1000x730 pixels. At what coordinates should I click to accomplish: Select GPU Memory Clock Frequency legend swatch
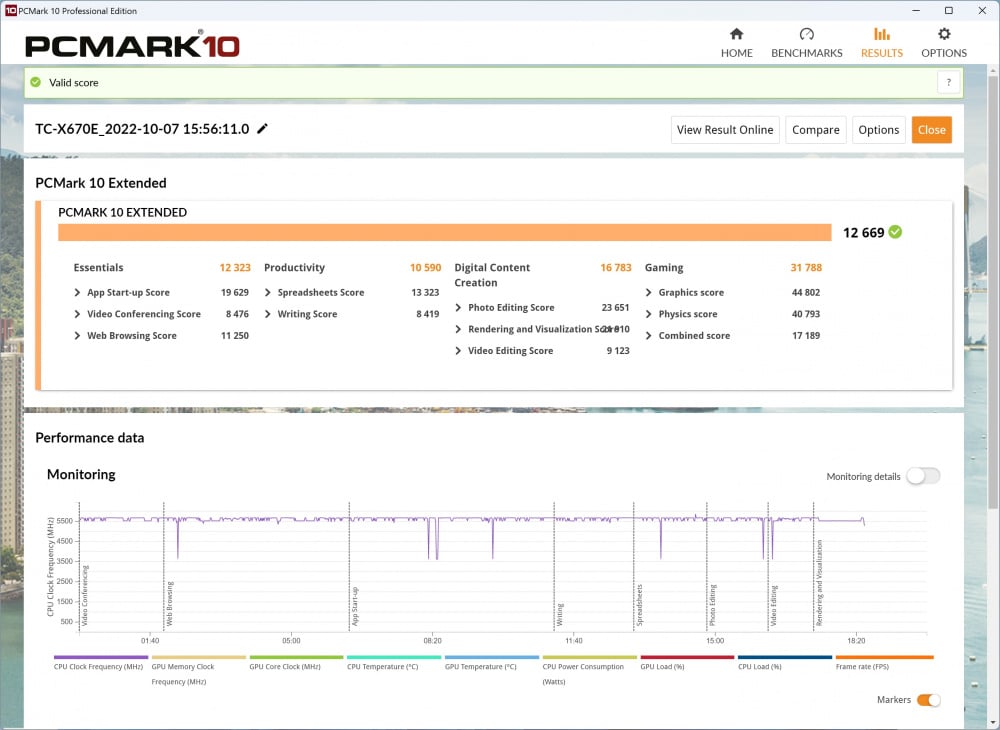[198, 657]
